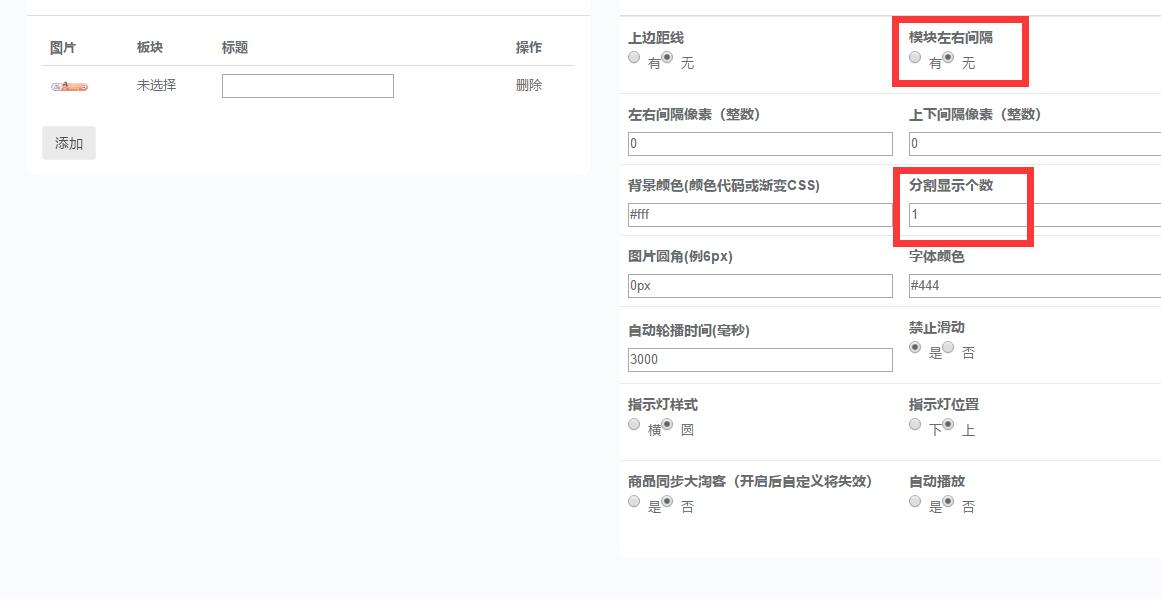Click the 指示灯样式 label
Image resolution: width=1161 pixels, height=599 pixels.
[x=663, y=405]
